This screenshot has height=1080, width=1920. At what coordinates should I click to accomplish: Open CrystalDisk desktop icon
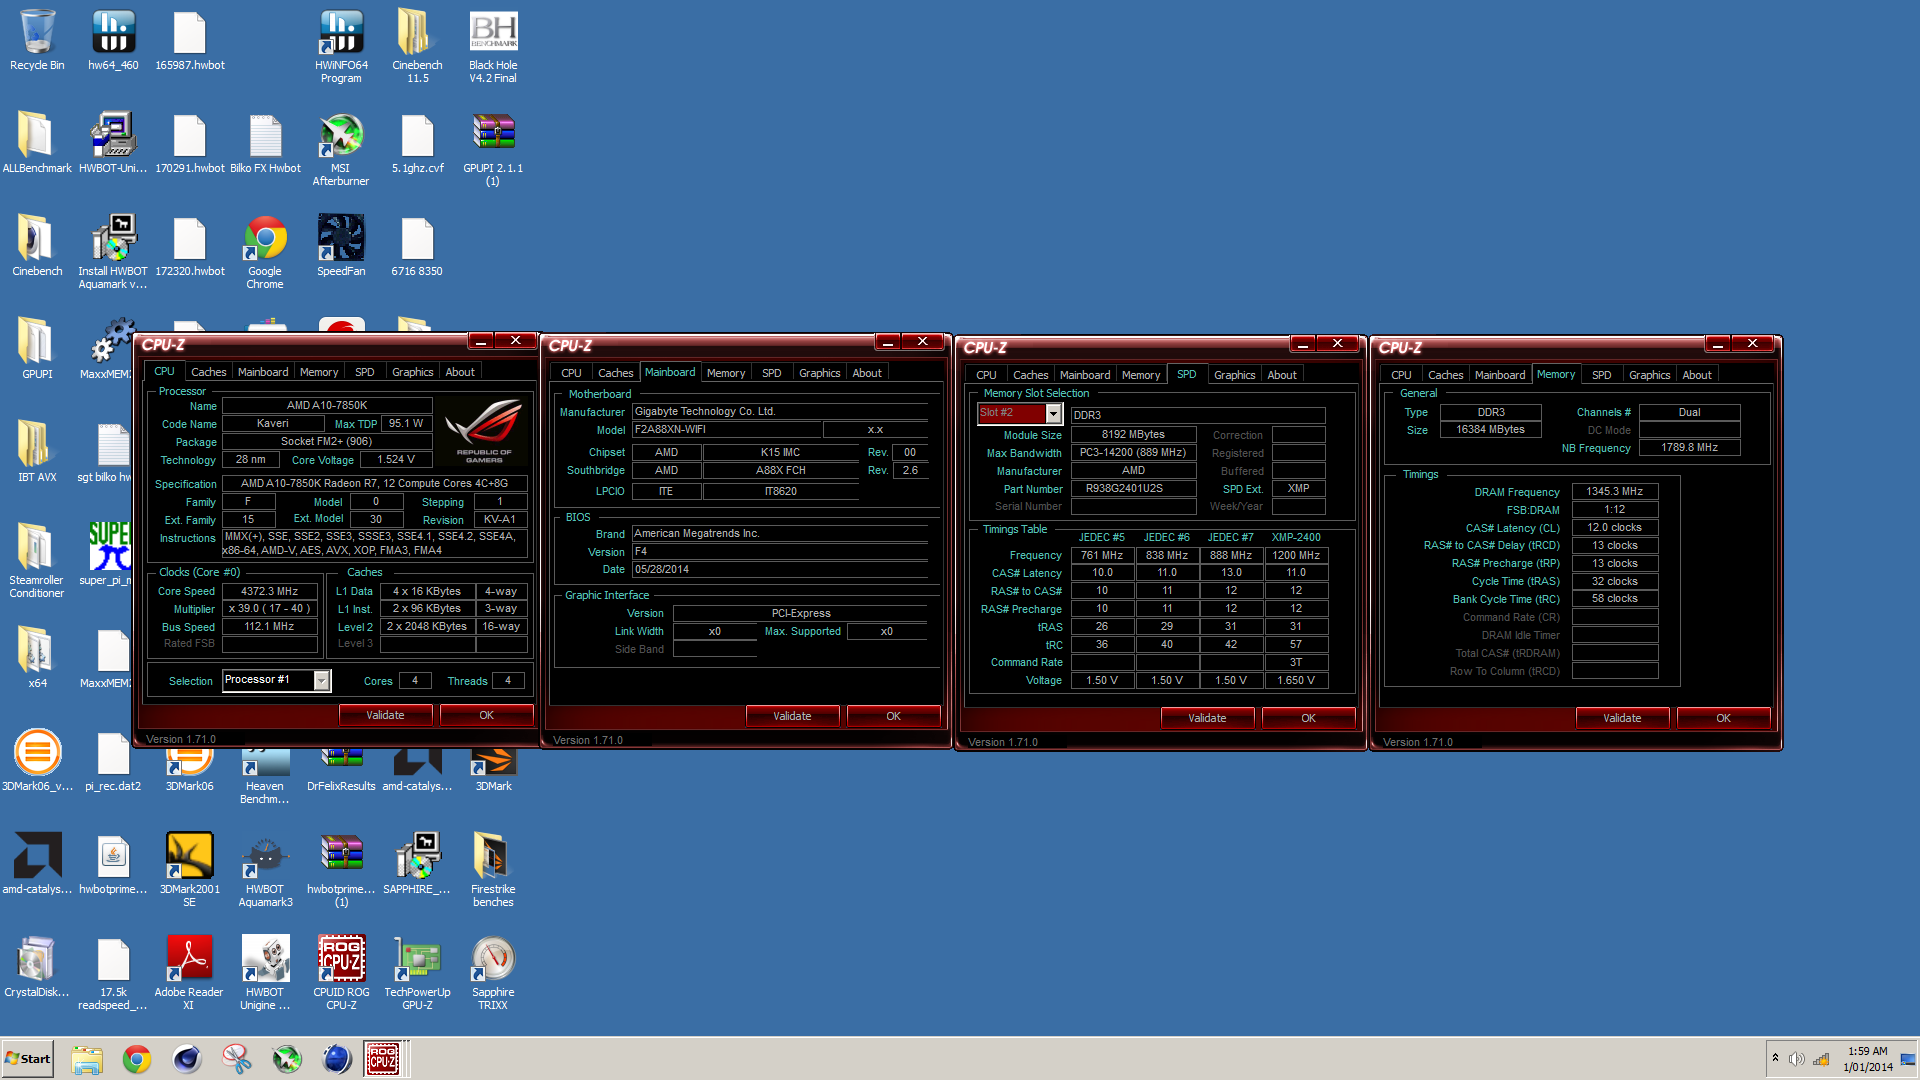pos(37,966)
